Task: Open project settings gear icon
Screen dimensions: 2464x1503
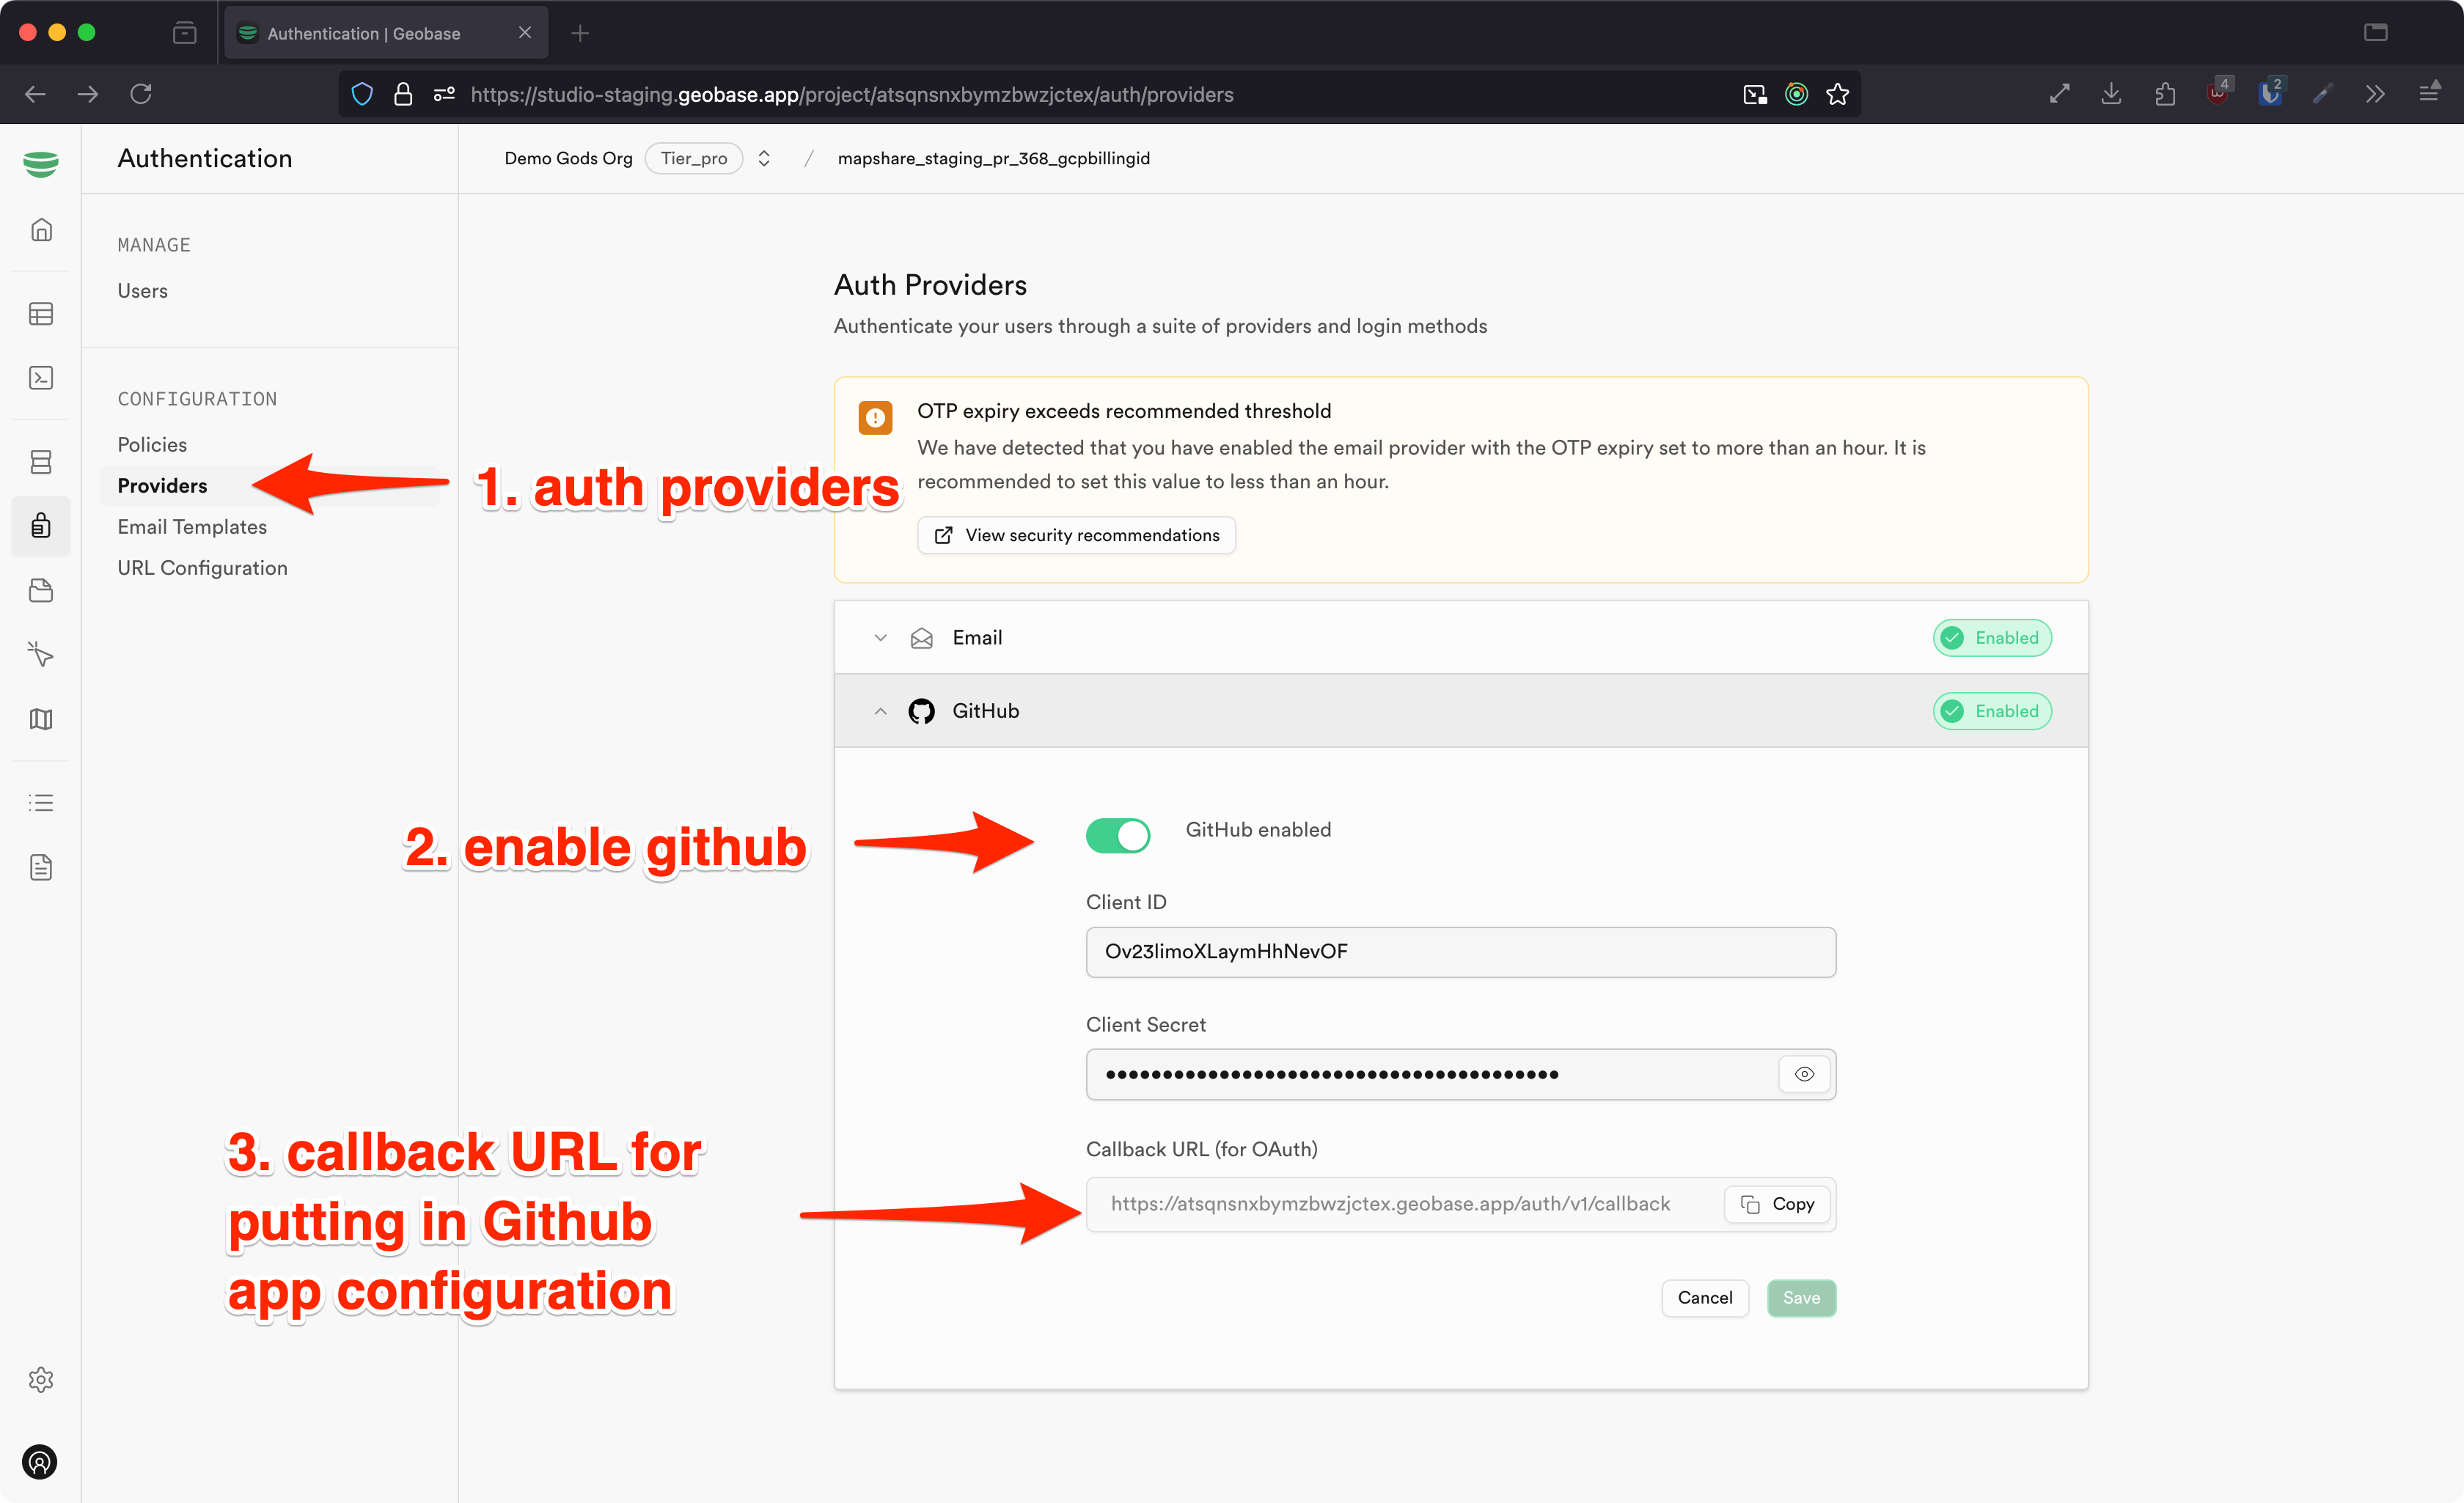Action: [41, 1380]
